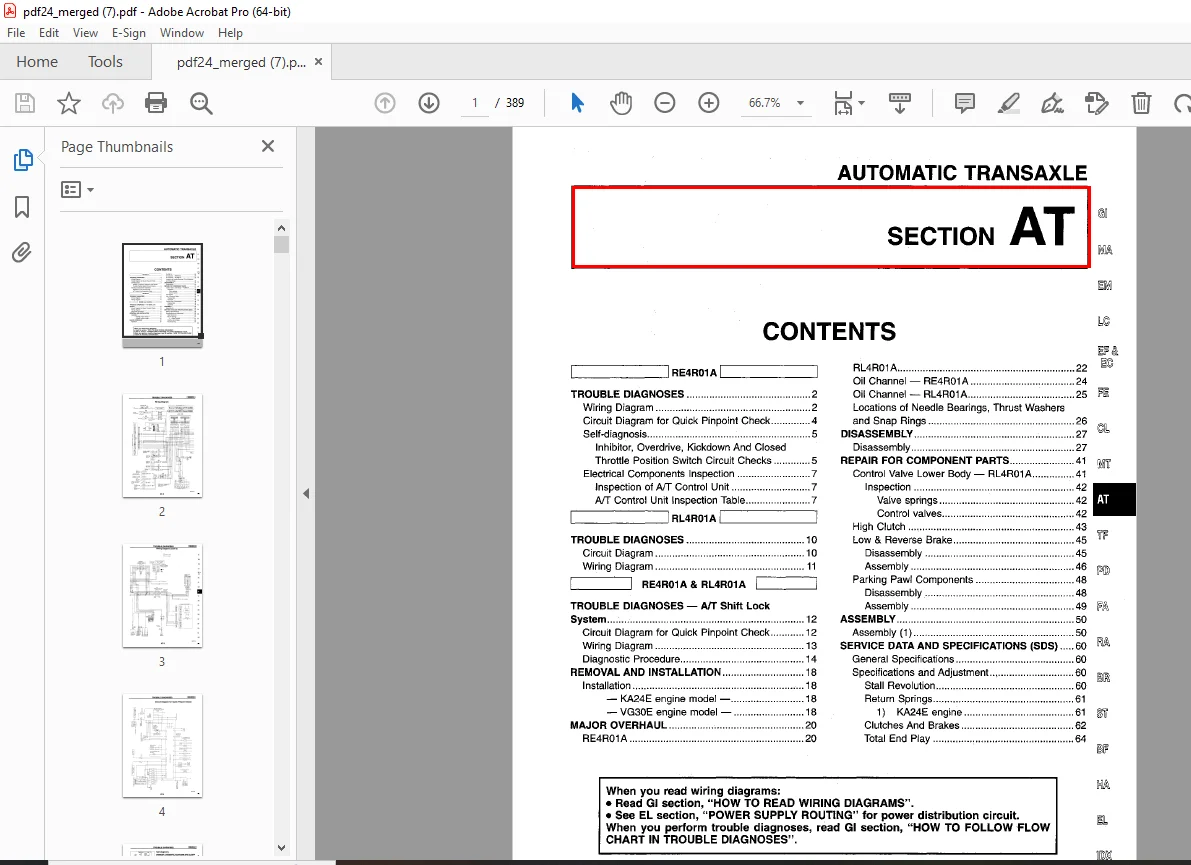1191x865 pixels.
Task: Close the pdf24_merged document tab
Action: (x=318, y=62)
